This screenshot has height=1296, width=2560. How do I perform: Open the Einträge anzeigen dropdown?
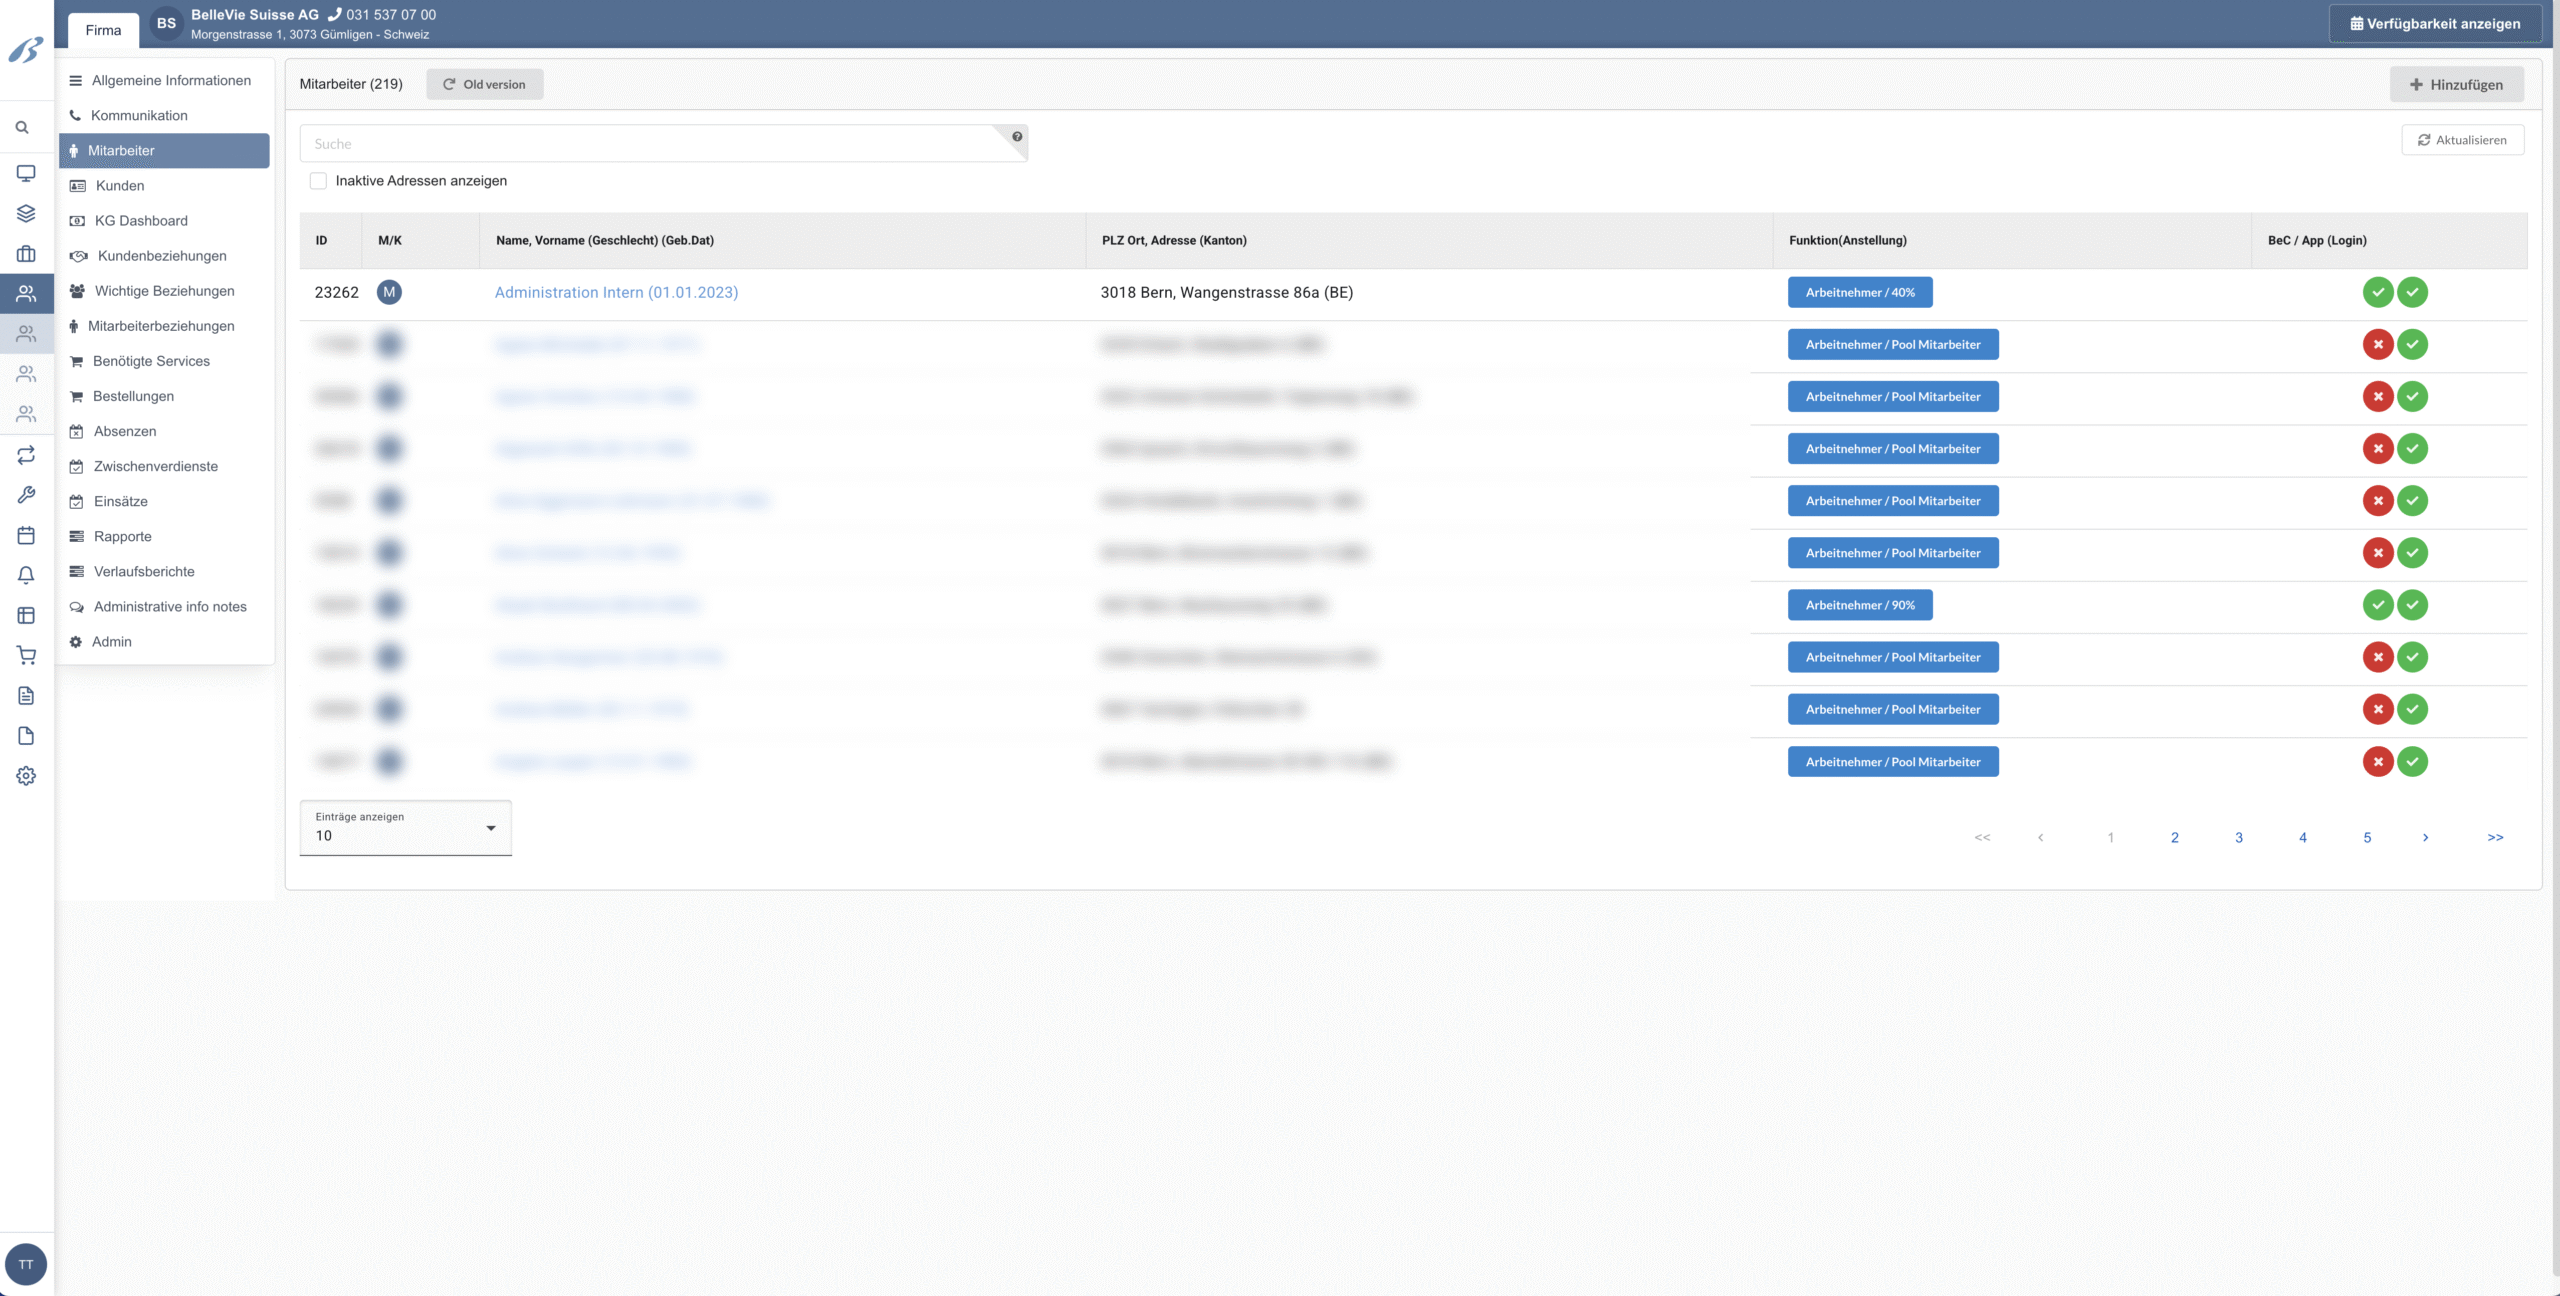405,828
